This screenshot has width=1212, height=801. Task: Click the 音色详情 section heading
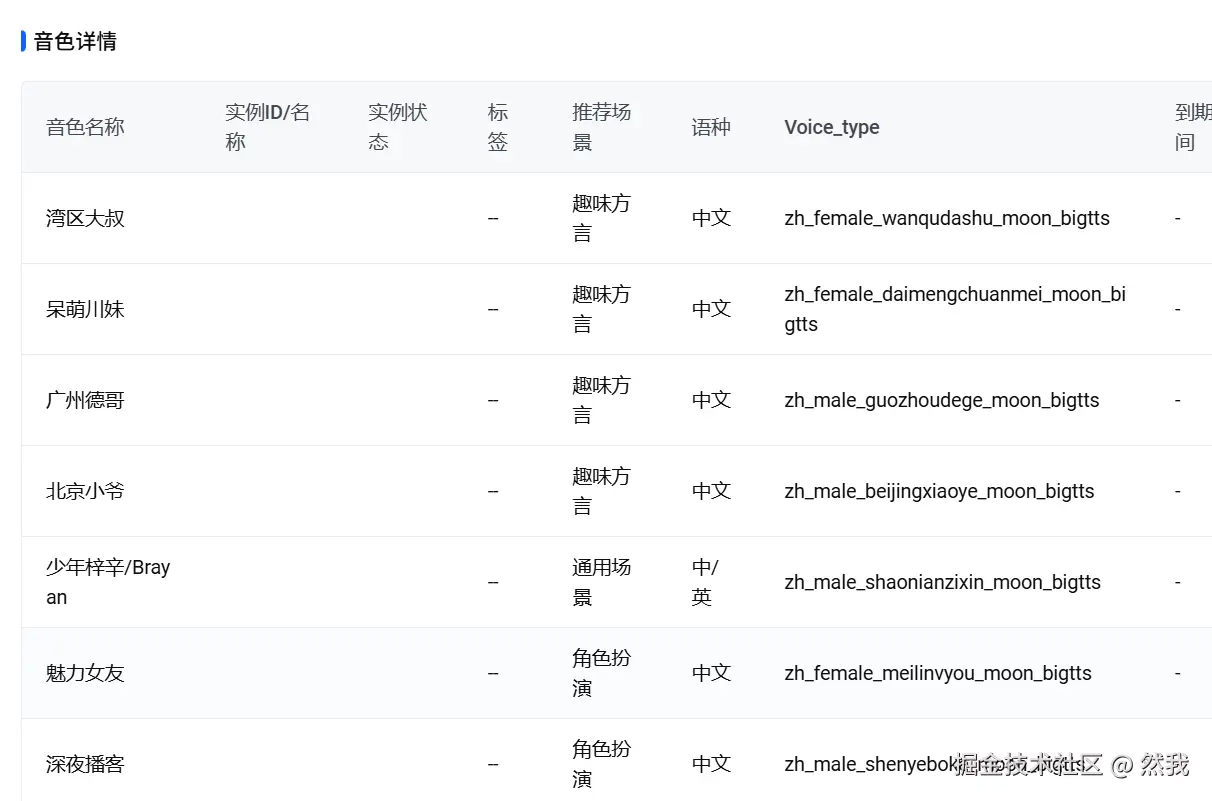75,41
